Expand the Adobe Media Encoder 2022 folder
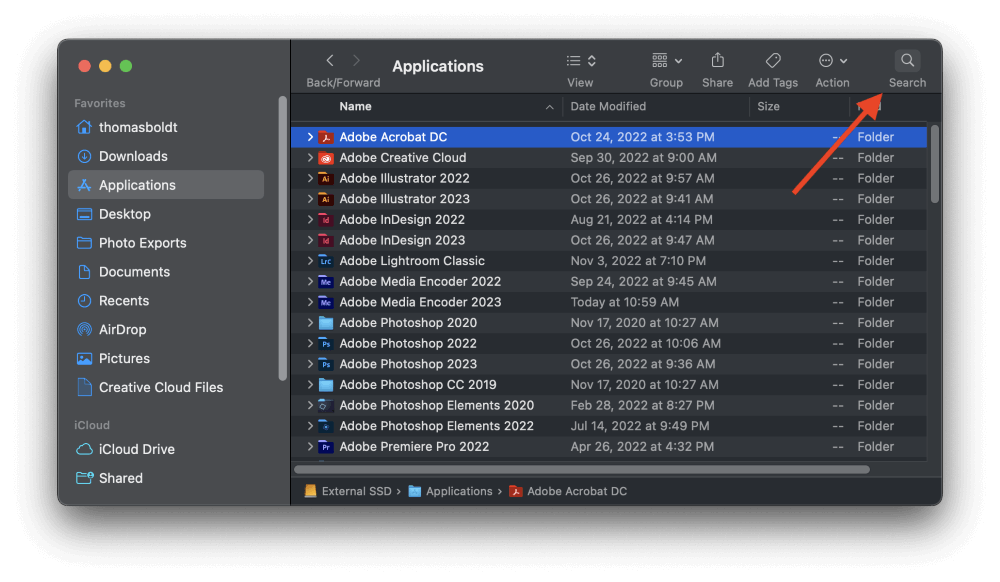The width and height of the screenshot is (1000, 582). 310,282
